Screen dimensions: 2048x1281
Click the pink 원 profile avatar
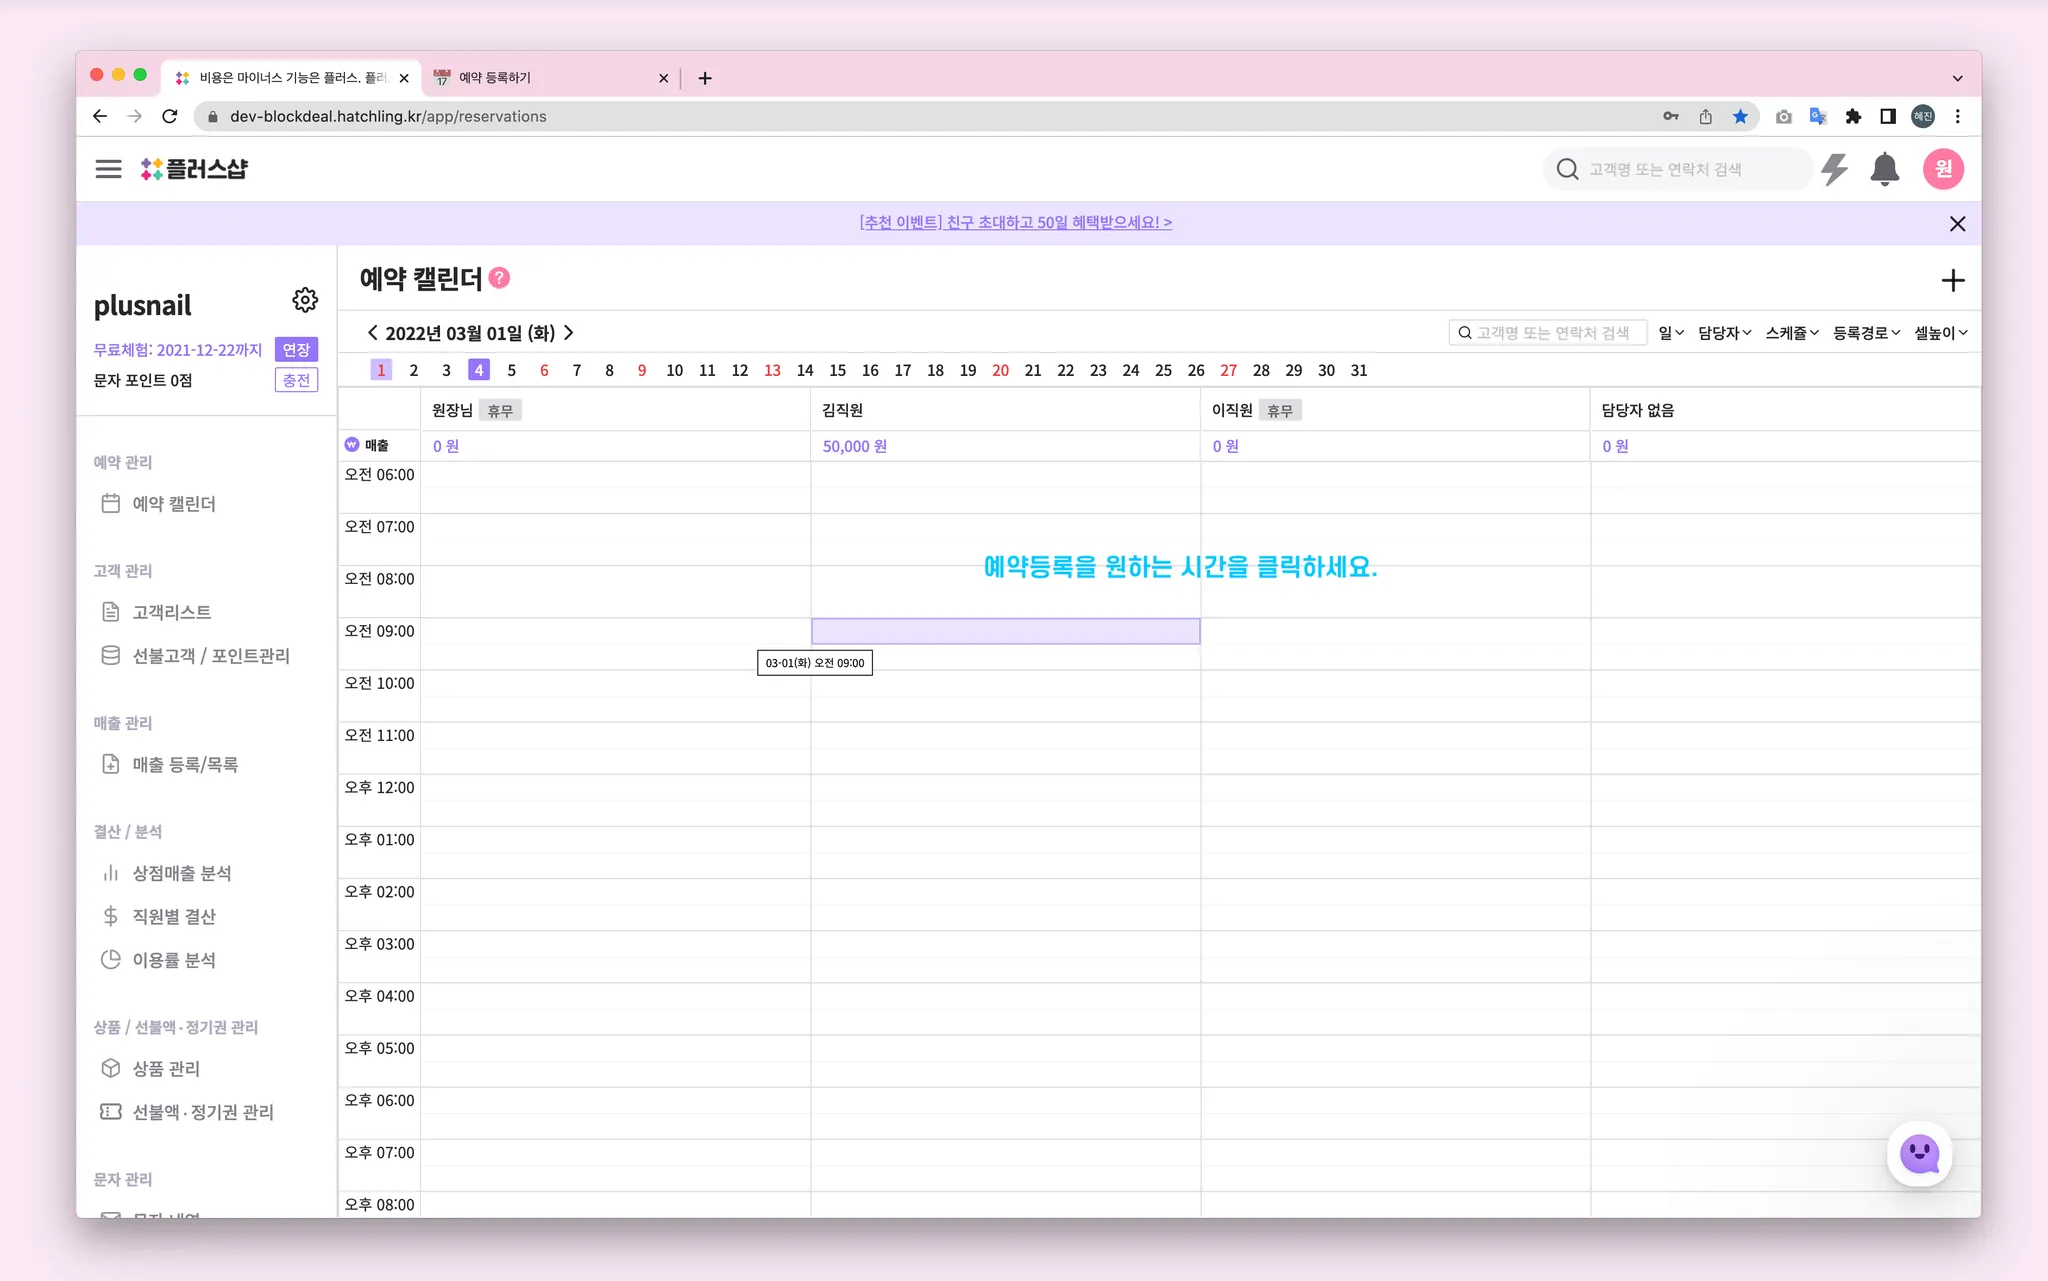click(1943, 169)
